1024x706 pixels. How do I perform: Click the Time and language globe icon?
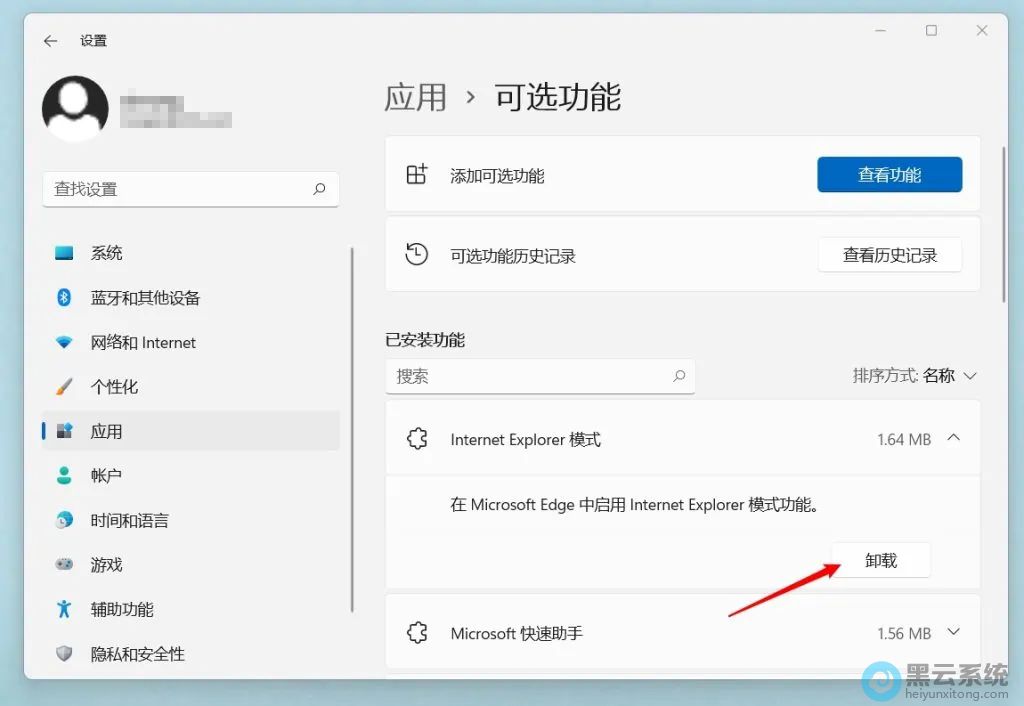pyautogui.click(x=65, y=520)
